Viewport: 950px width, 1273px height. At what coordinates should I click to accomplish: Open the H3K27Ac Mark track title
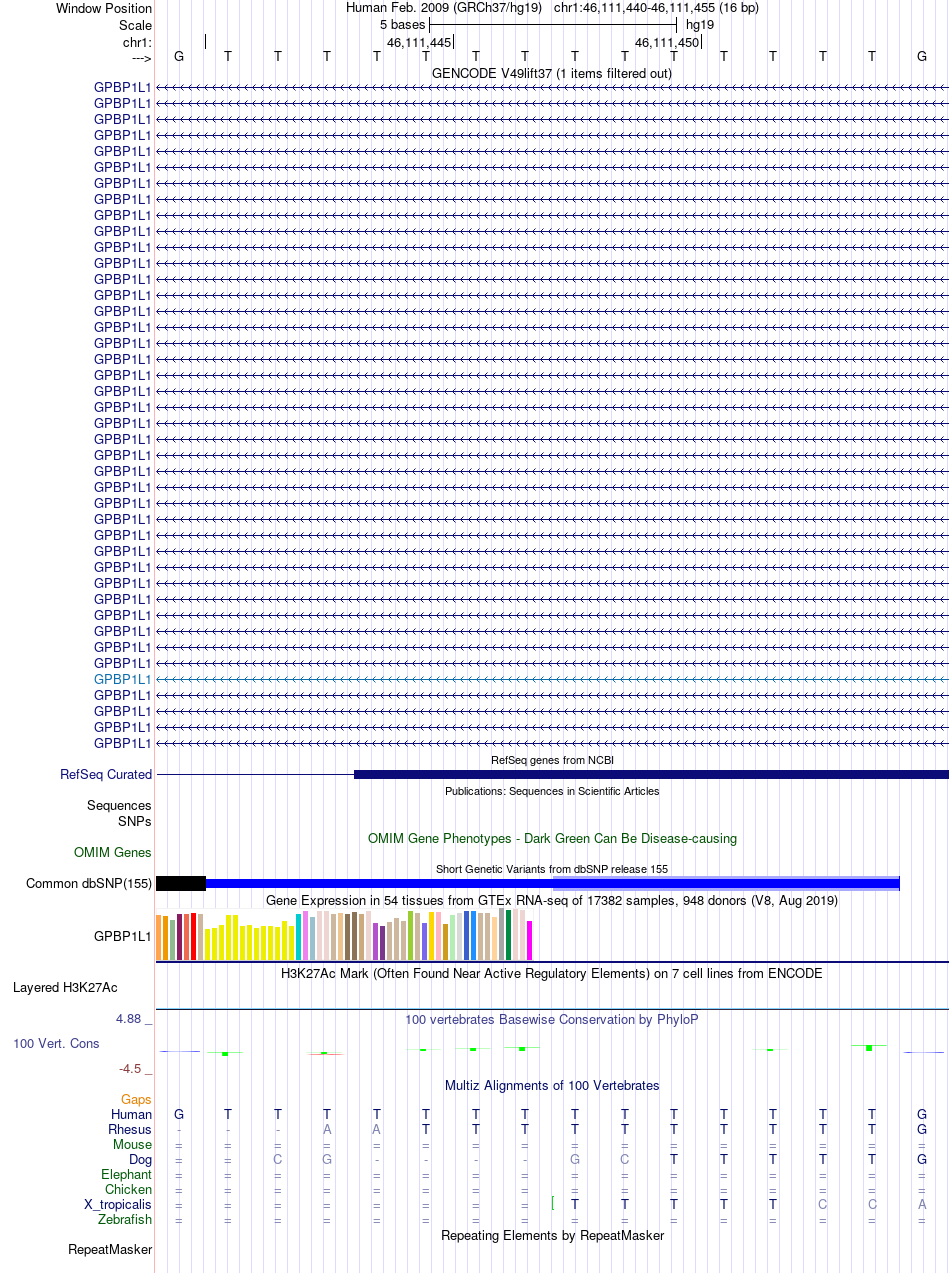(x=552, y=972)
